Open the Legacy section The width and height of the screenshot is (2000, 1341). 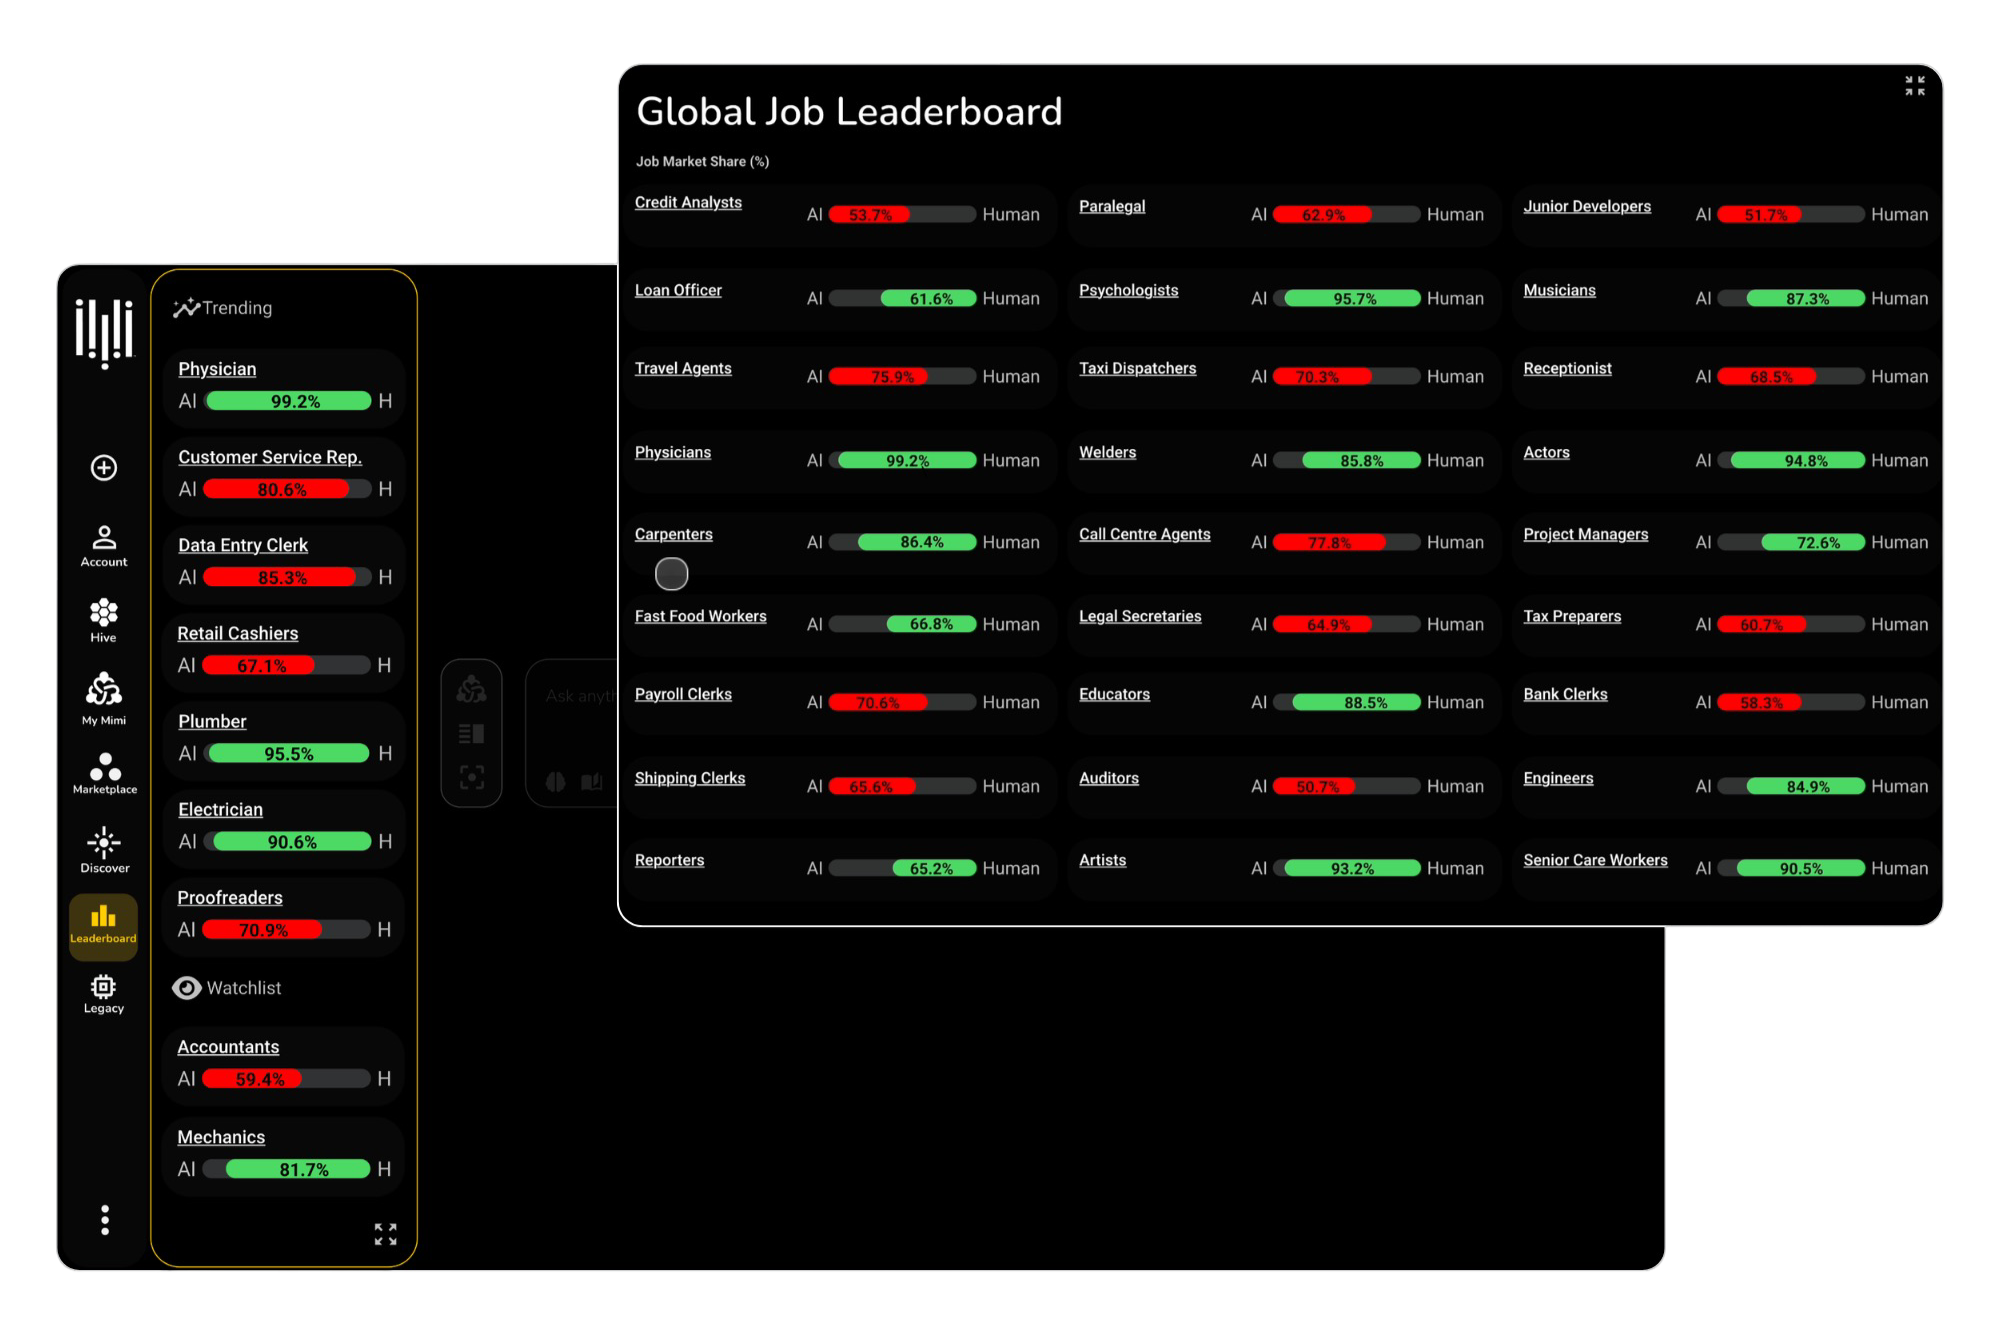[x=104, y=994]
